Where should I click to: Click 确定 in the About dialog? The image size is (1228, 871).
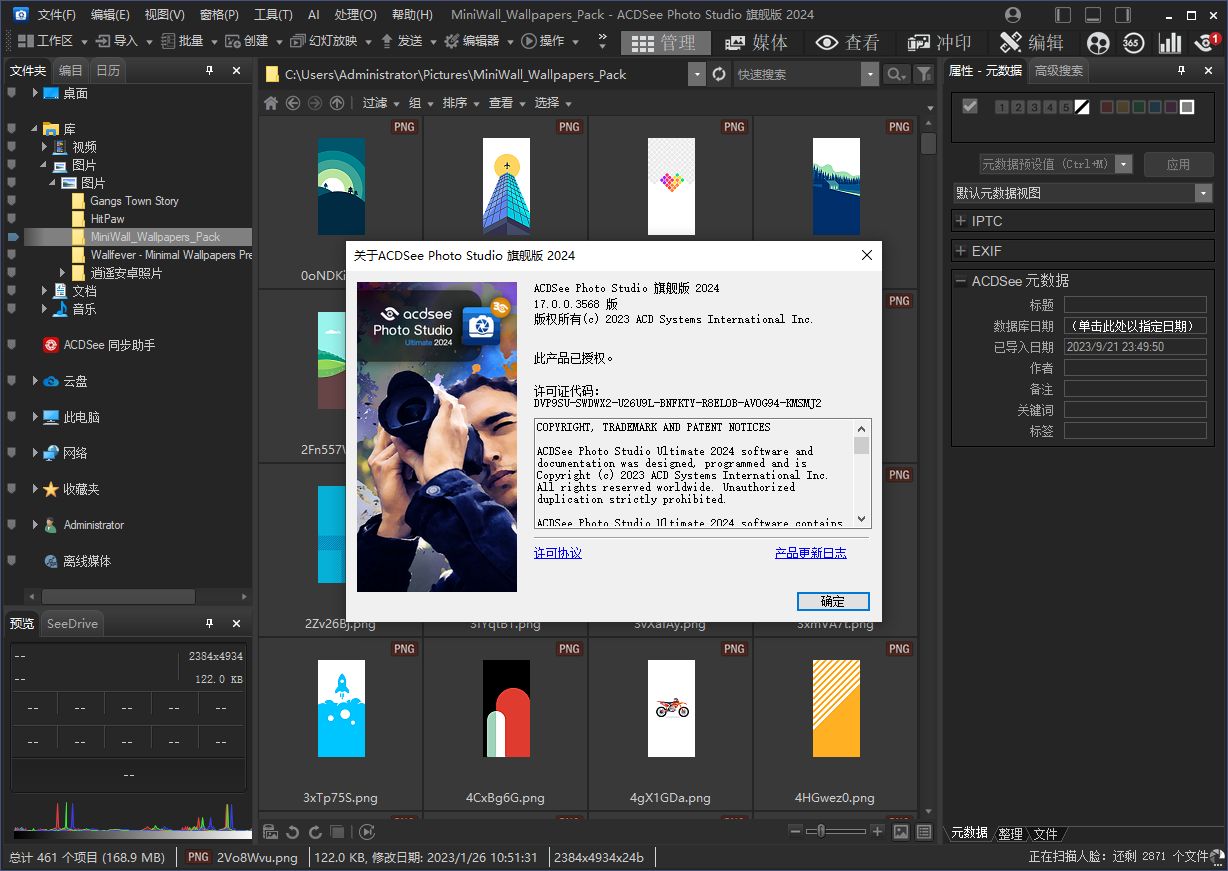click(833, 601)
